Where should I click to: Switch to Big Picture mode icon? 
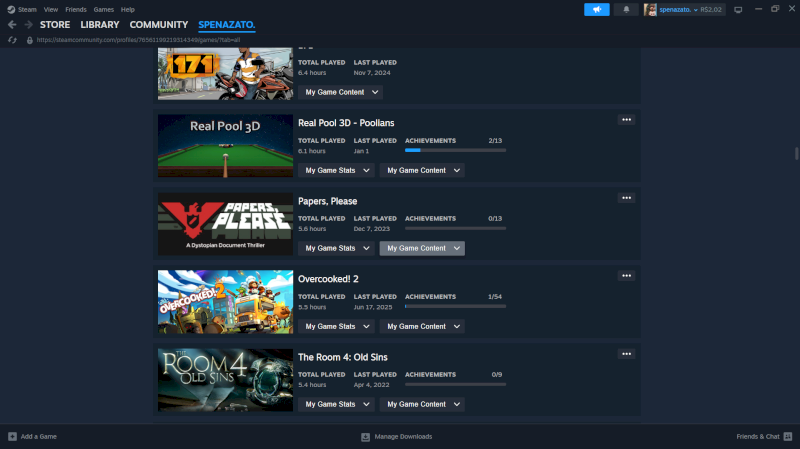click(738, 10)
